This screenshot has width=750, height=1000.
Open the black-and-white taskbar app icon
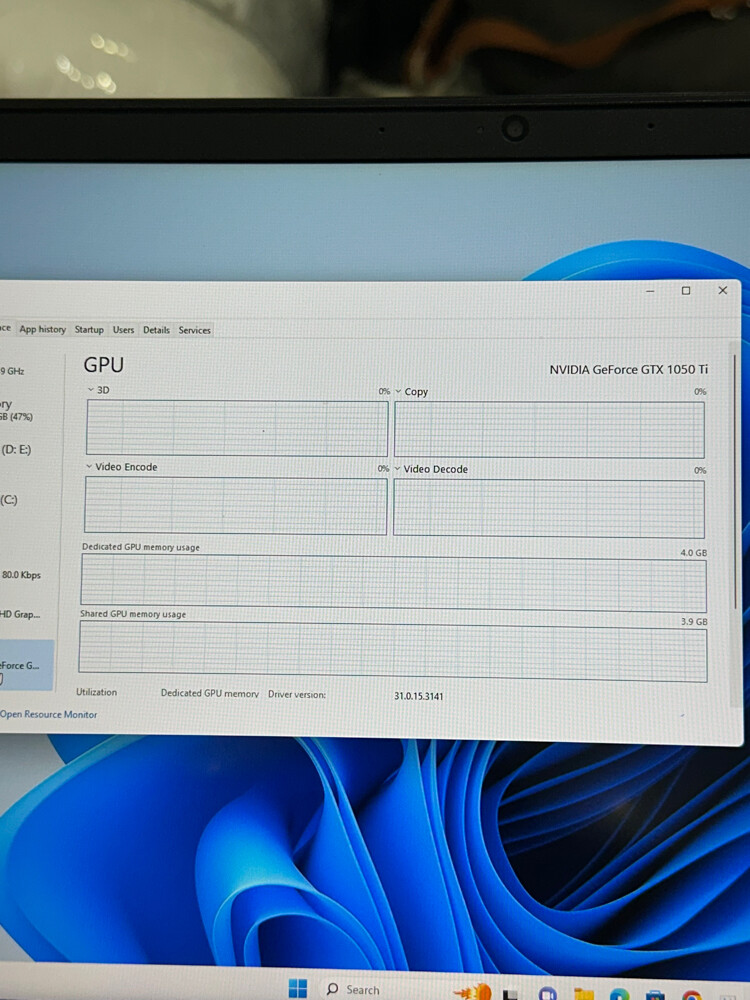pos(510,994)
